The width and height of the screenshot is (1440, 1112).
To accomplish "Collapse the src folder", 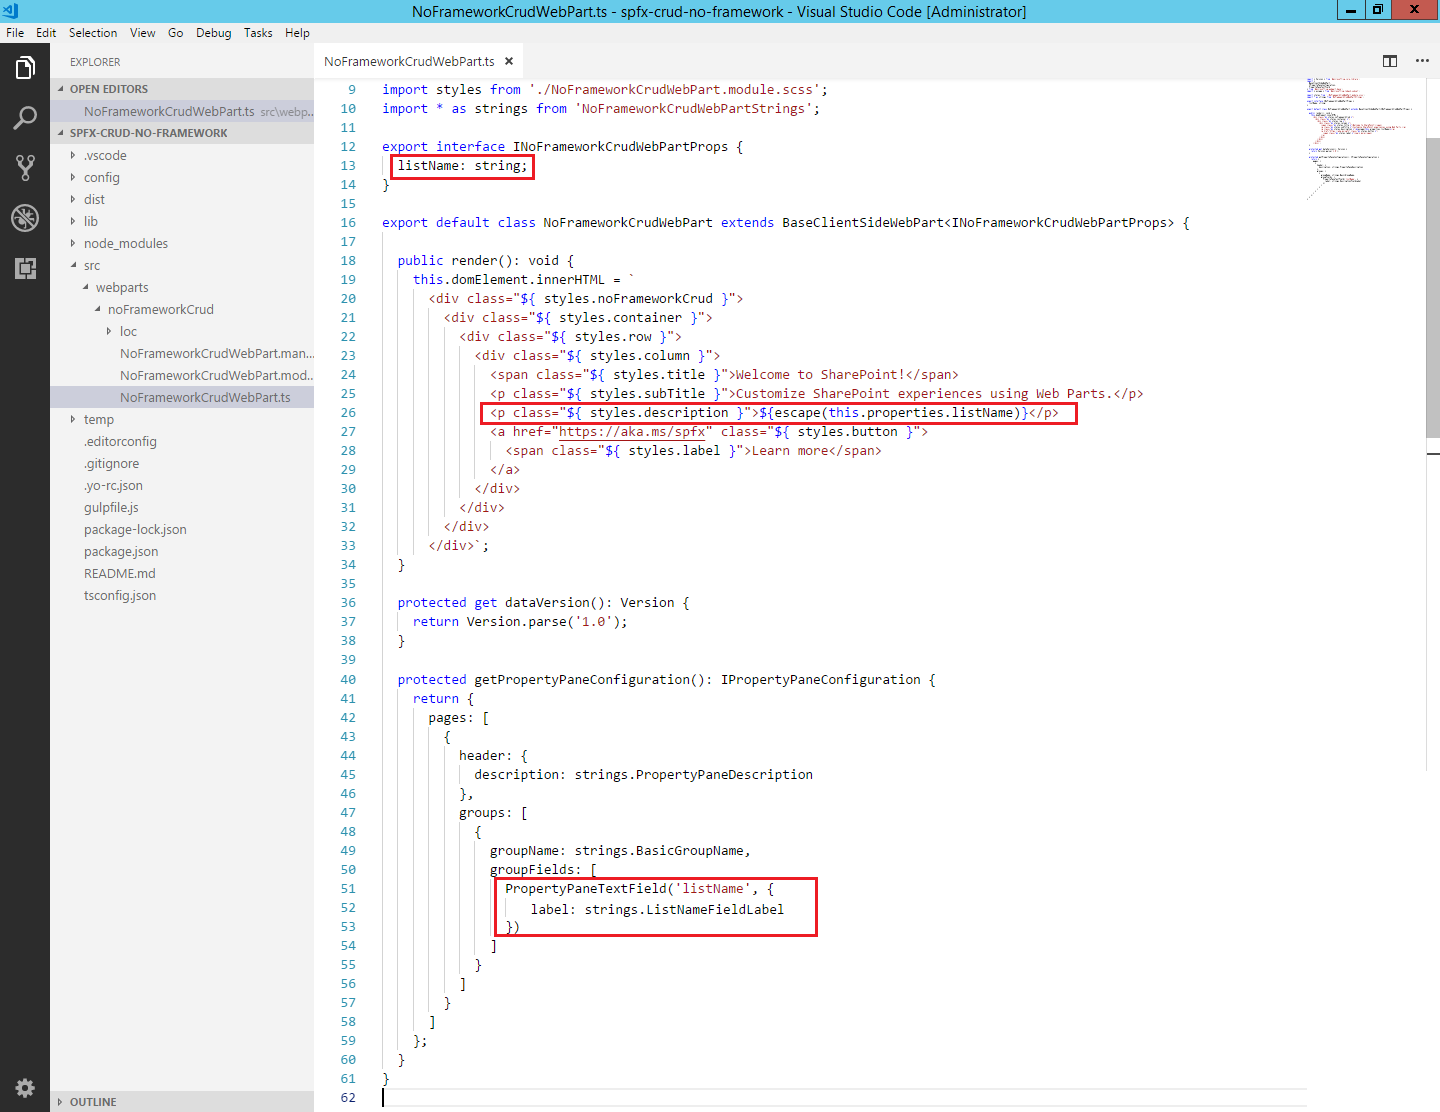I will point(91,265).
